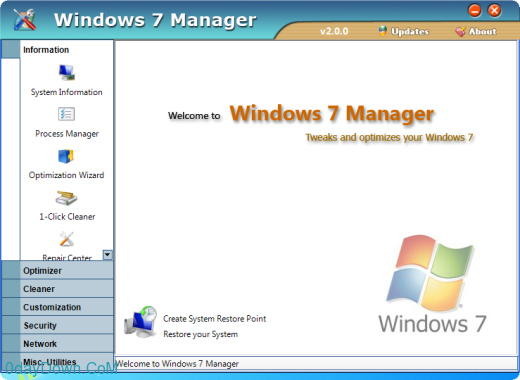Image resolution: width=520 pixels, height=380 pixels.
Task: Expand the Optimizer section
Action: click(57, 271)
